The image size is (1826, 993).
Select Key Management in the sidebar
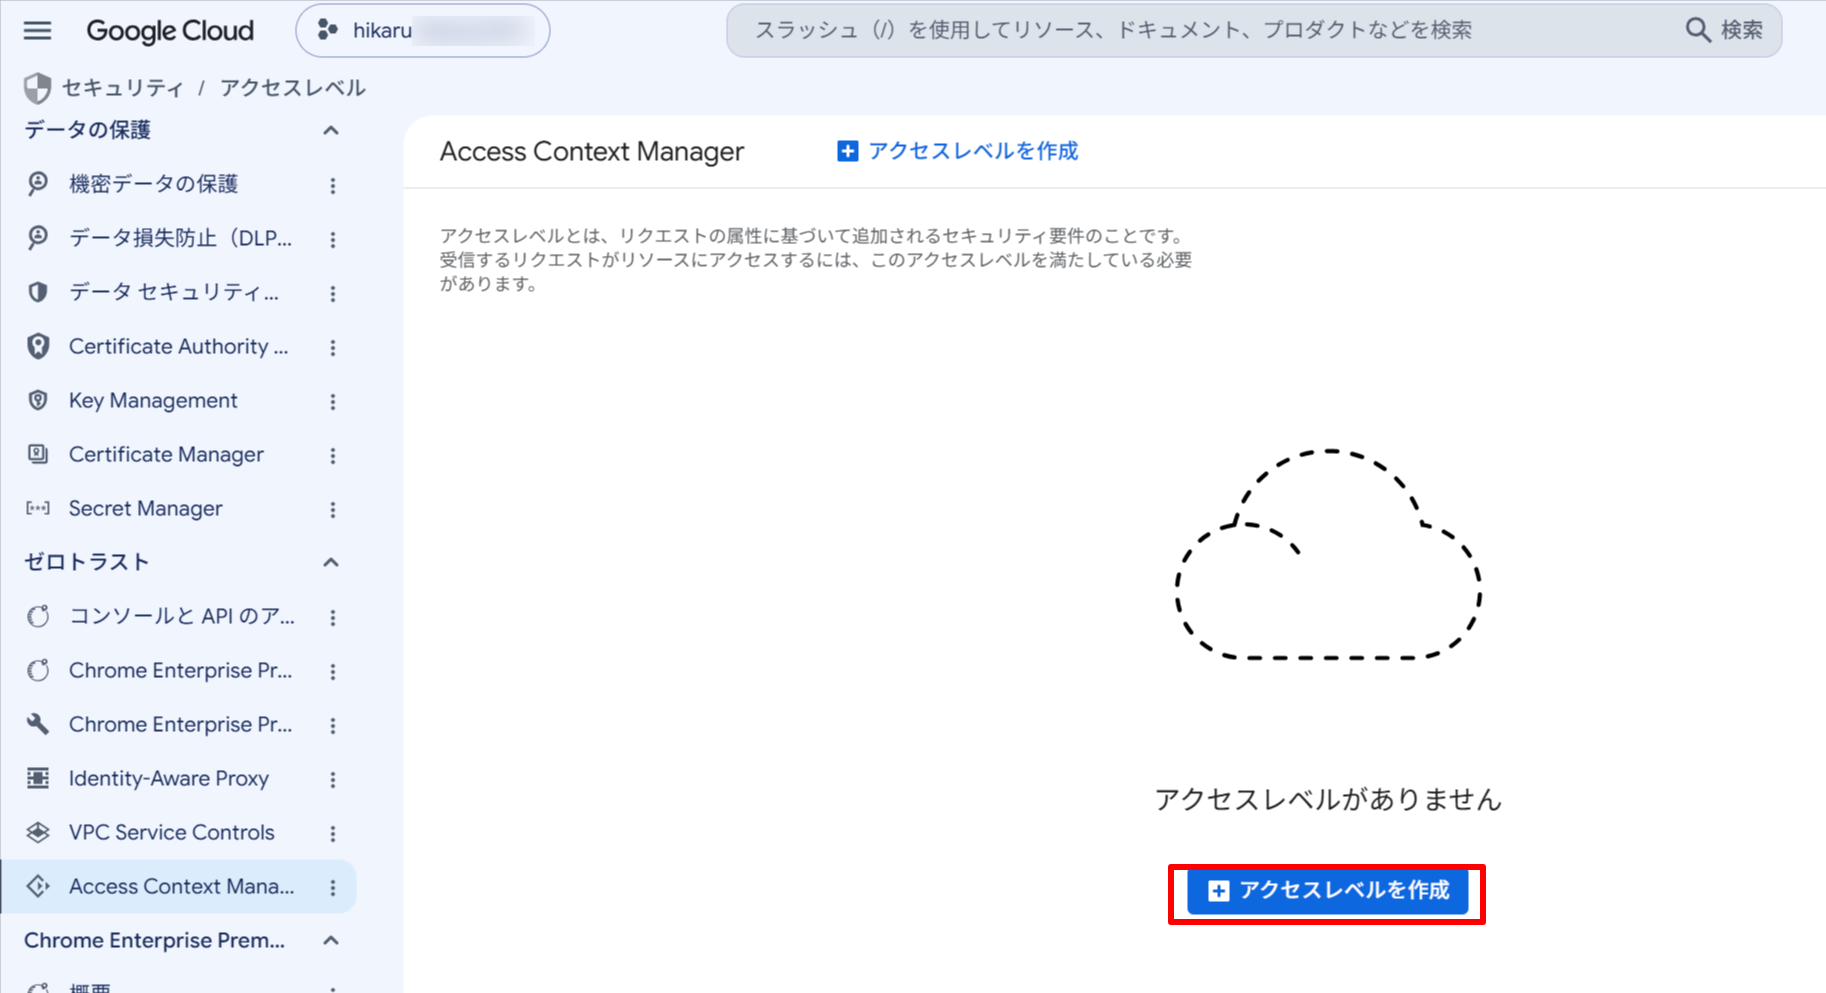pyautogui.click(x=153, y=400)
